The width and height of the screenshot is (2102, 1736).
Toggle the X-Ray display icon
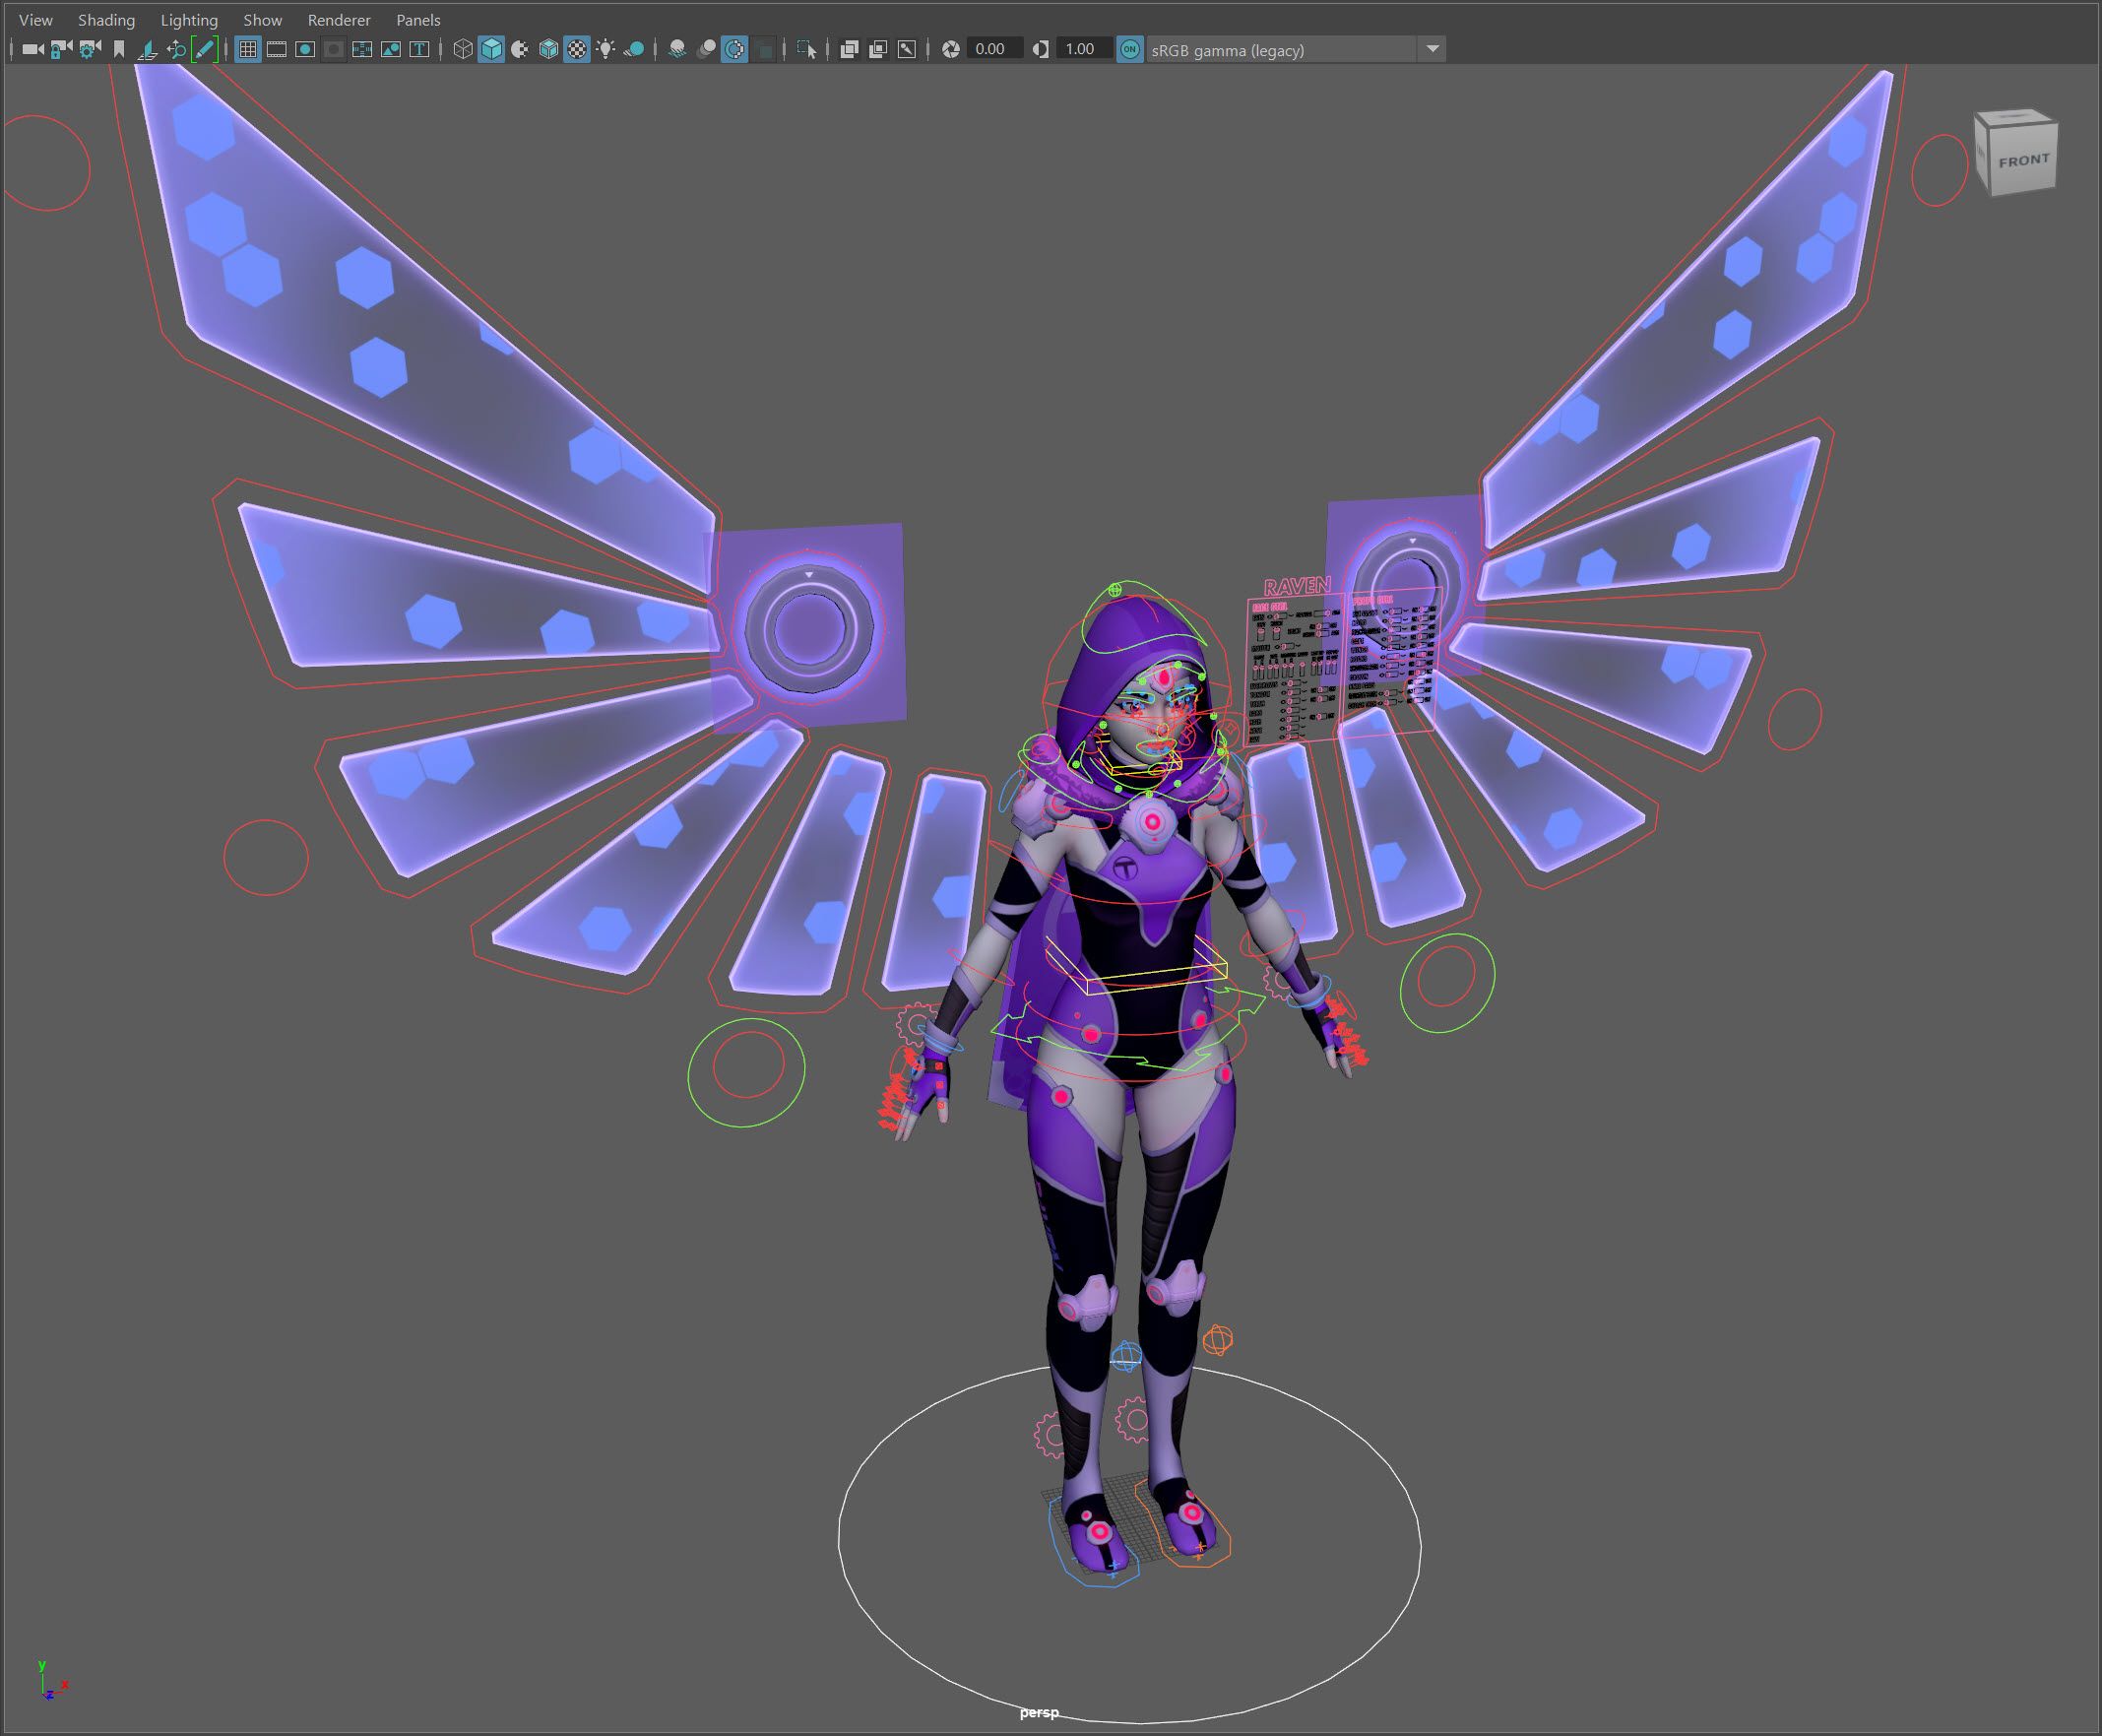(x=849, y=49)
